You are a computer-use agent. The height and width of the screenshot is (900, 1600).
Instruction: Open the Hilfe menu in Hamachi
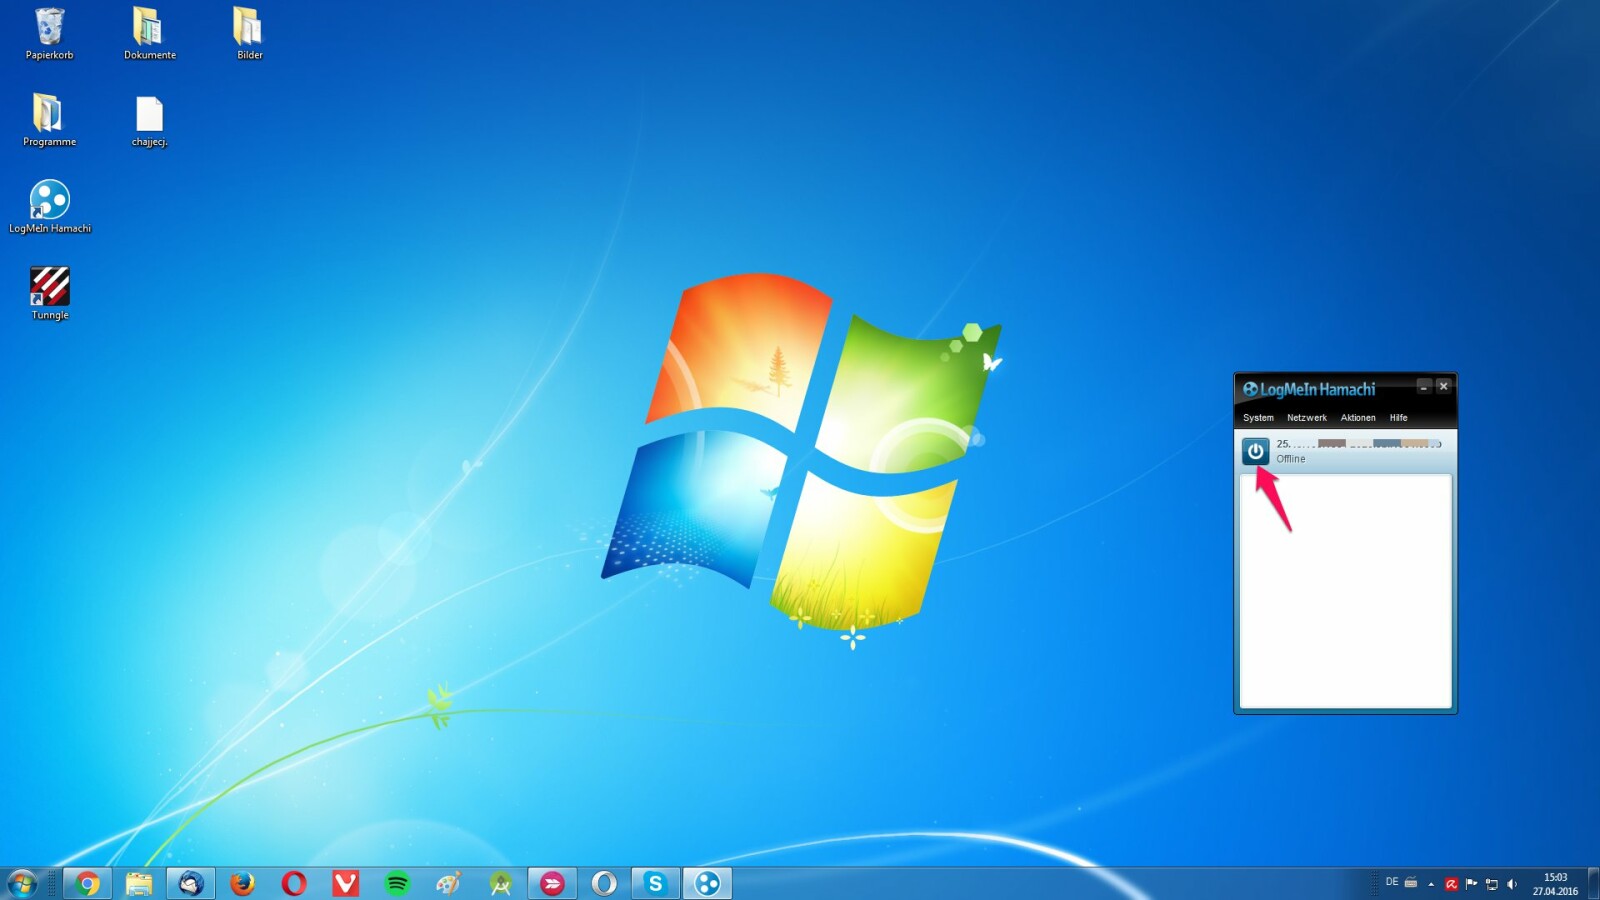pos(1398,418)
